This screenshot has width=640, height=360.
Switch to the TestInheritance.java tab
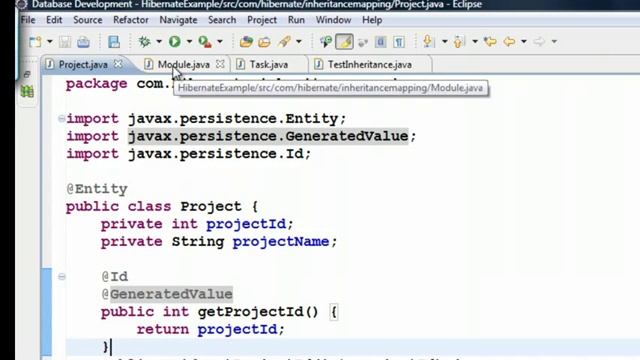point(369,64)
